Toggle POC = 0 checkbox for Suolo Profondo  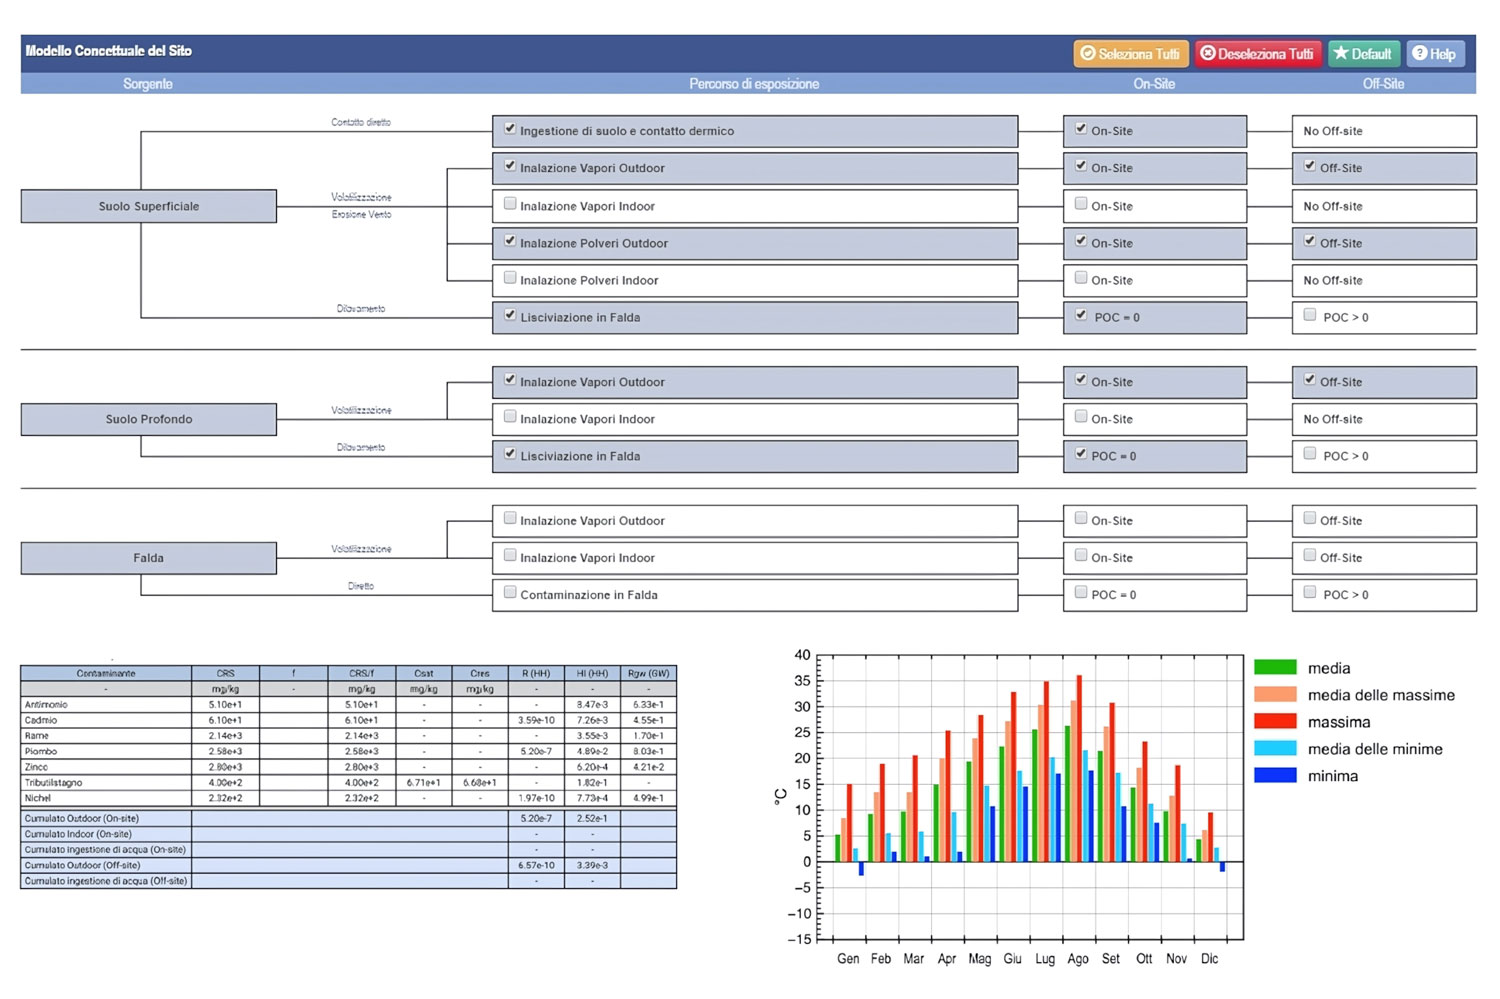[x=1081, y=454]
